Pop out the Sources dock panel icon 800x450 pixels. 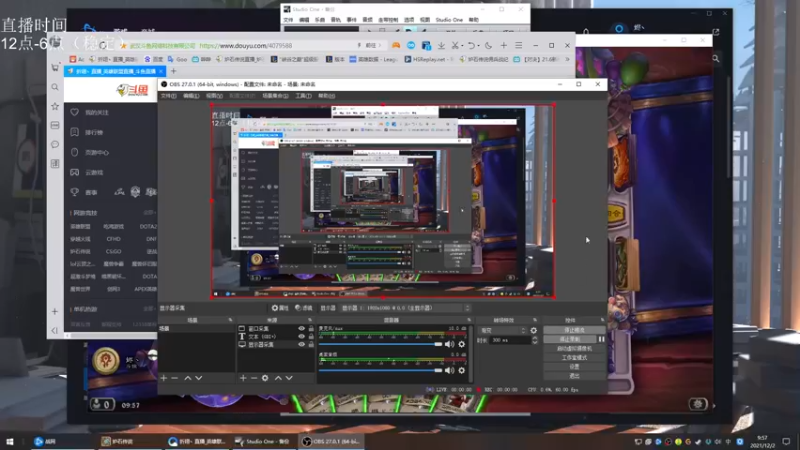310,320
